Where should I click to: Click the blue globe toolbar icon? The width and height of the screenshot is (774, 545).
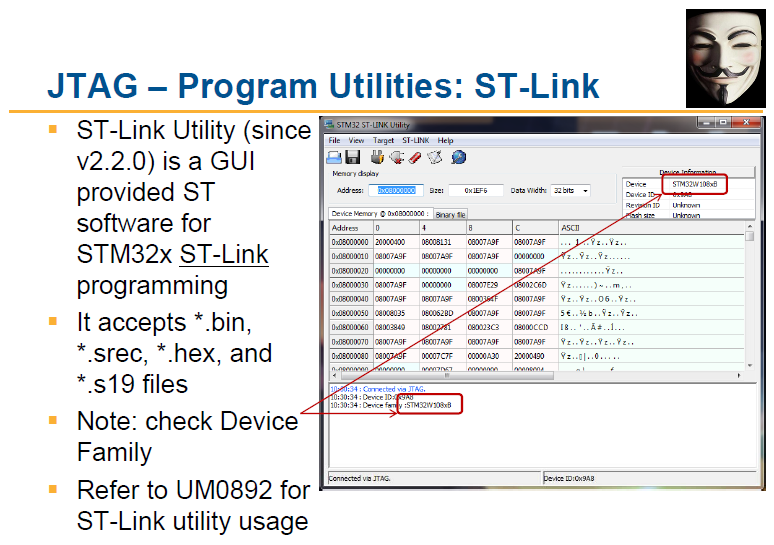point(459,157)
